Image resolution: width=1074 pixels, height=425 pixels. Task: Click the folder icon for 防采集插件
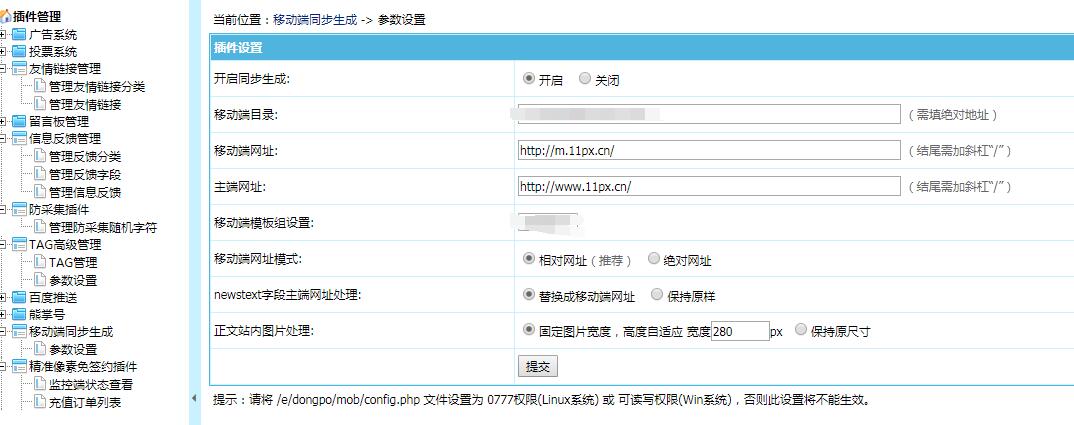tap(19, 209)
